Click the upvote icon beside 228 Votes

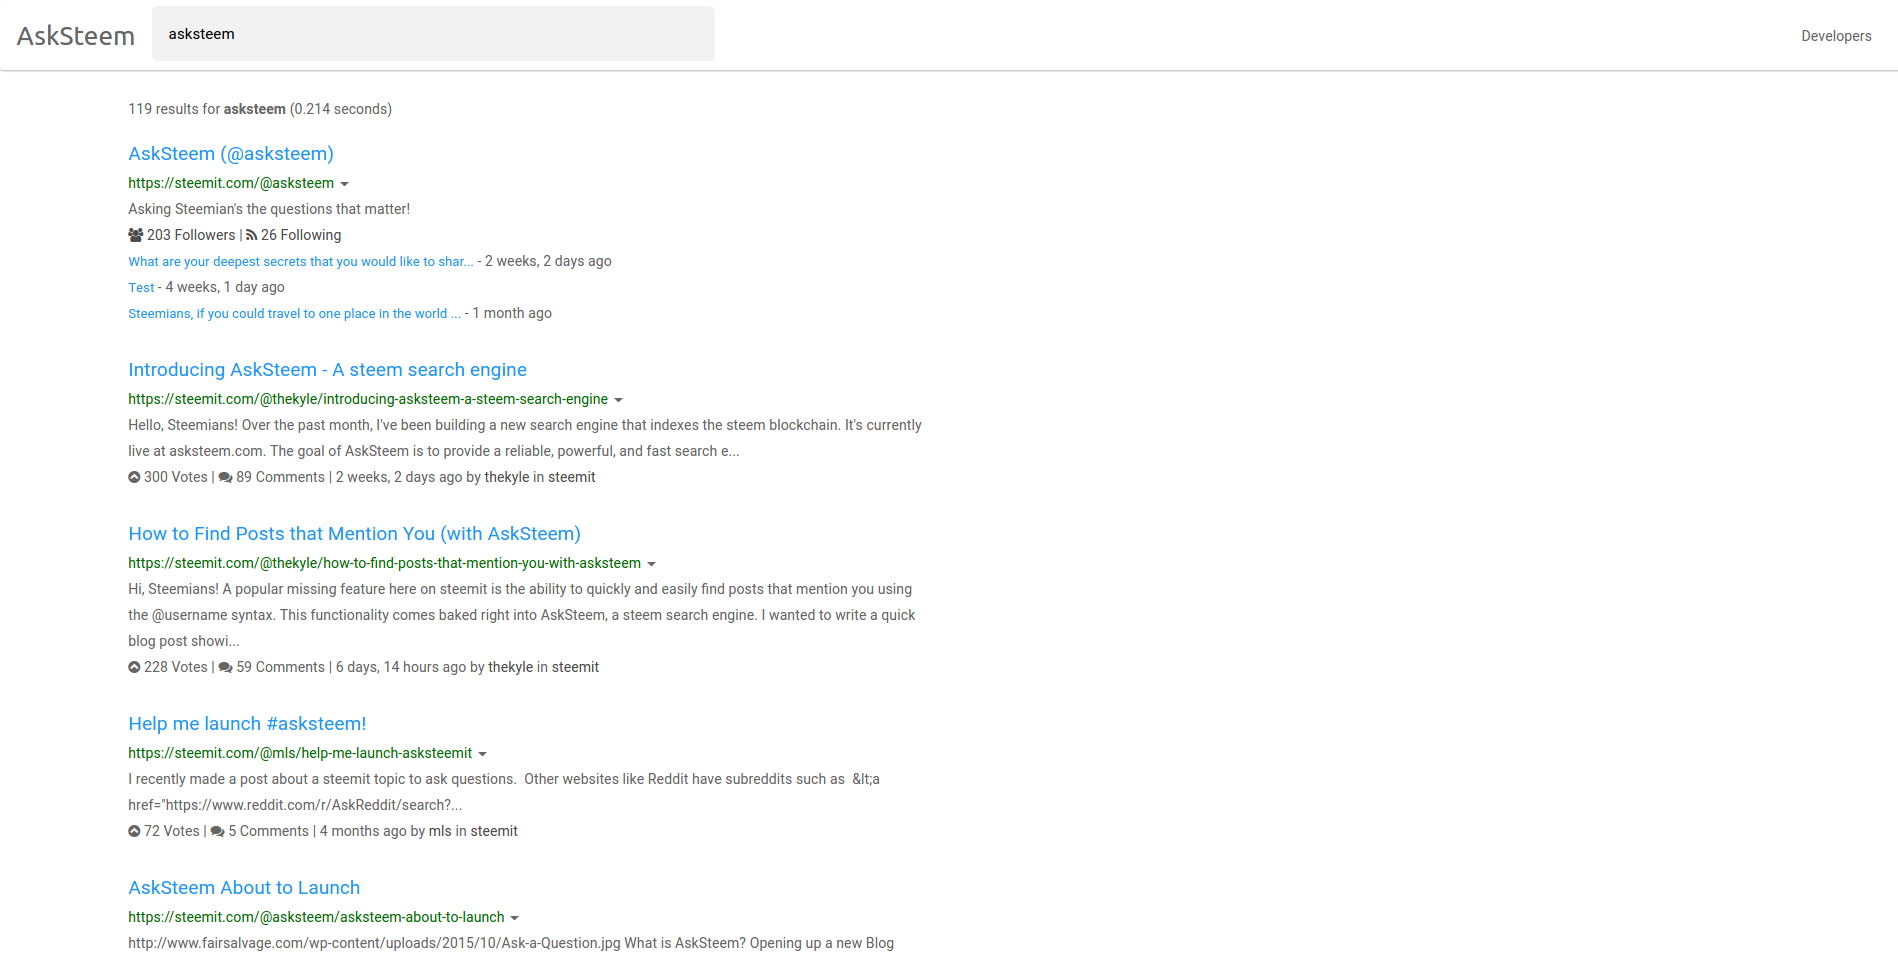tap(134, 667)
